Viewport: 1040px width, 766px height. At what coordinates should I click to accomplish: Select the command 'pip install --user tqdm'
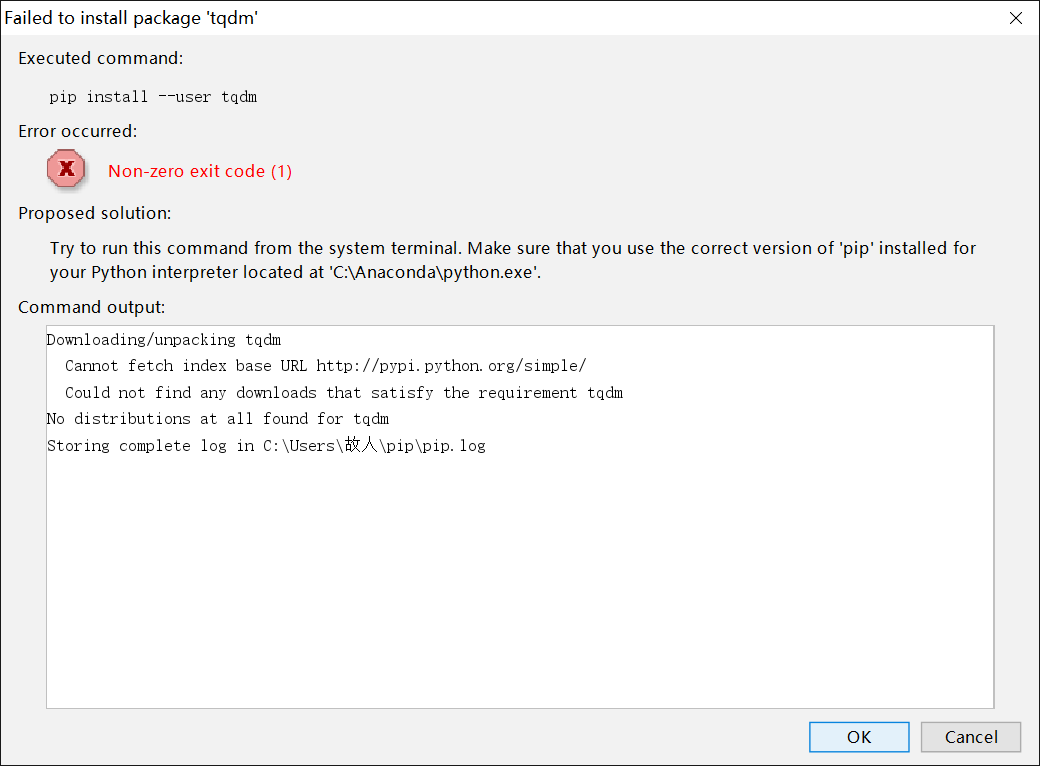(x=152, y=96)
